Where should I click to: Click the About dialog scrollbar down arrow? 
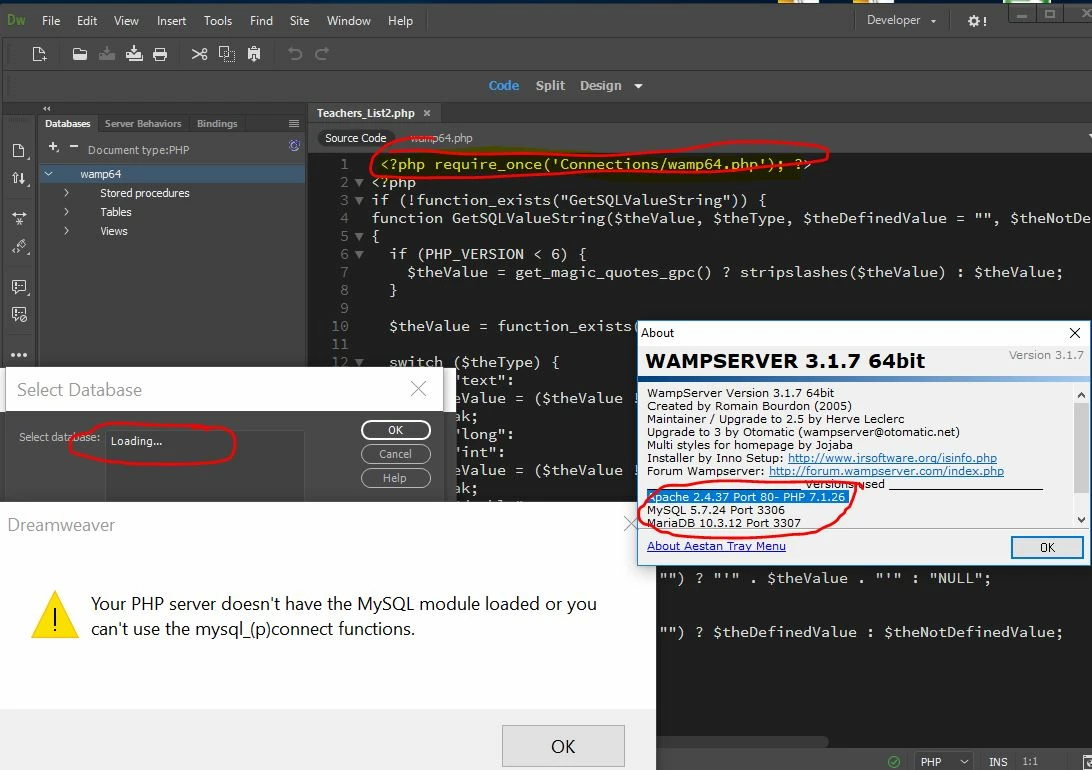[1081, 519]
